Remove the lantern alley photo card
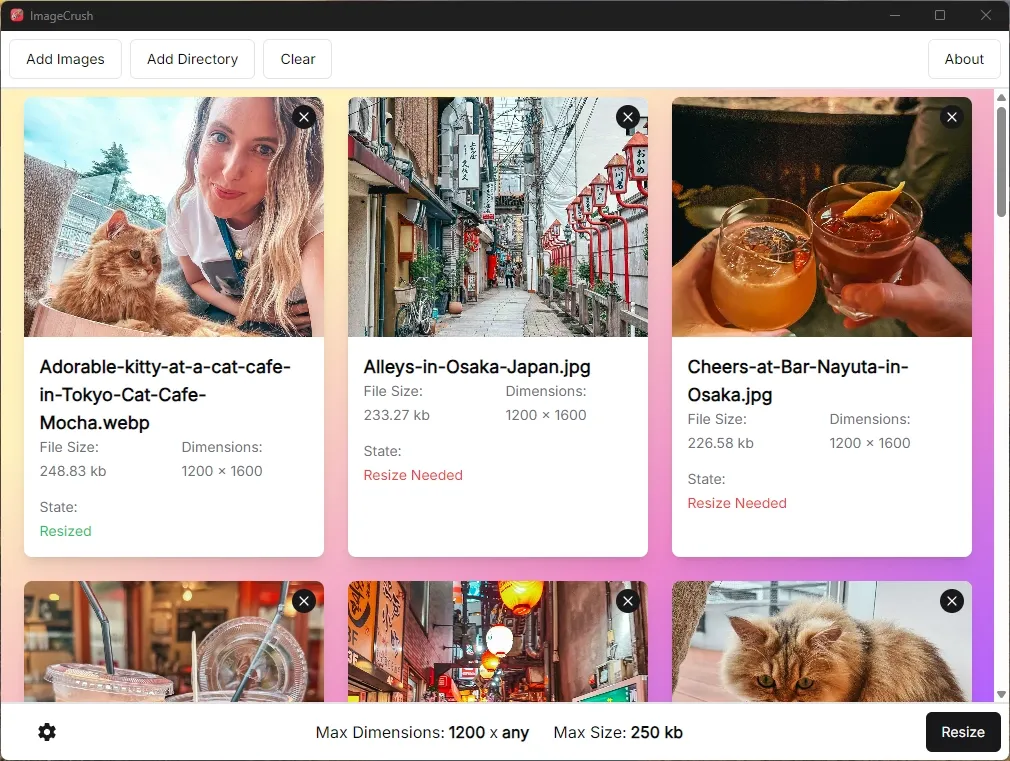Viewport: 1010px width, 761px height. click(x=628, y=601)
